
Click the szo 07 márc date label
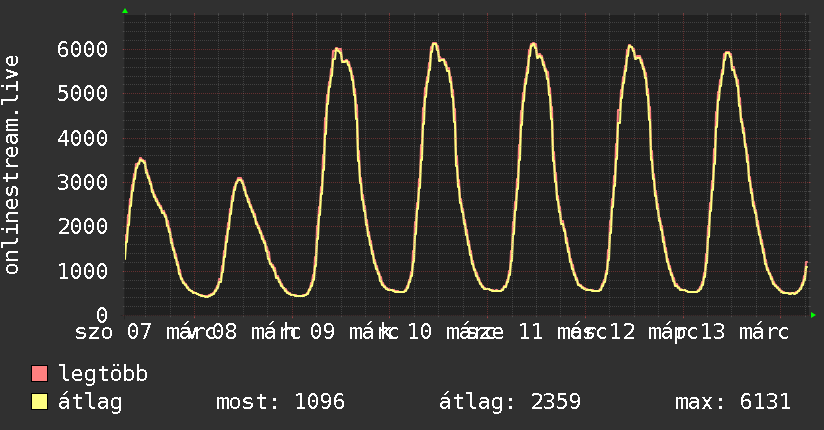(144, 332)
